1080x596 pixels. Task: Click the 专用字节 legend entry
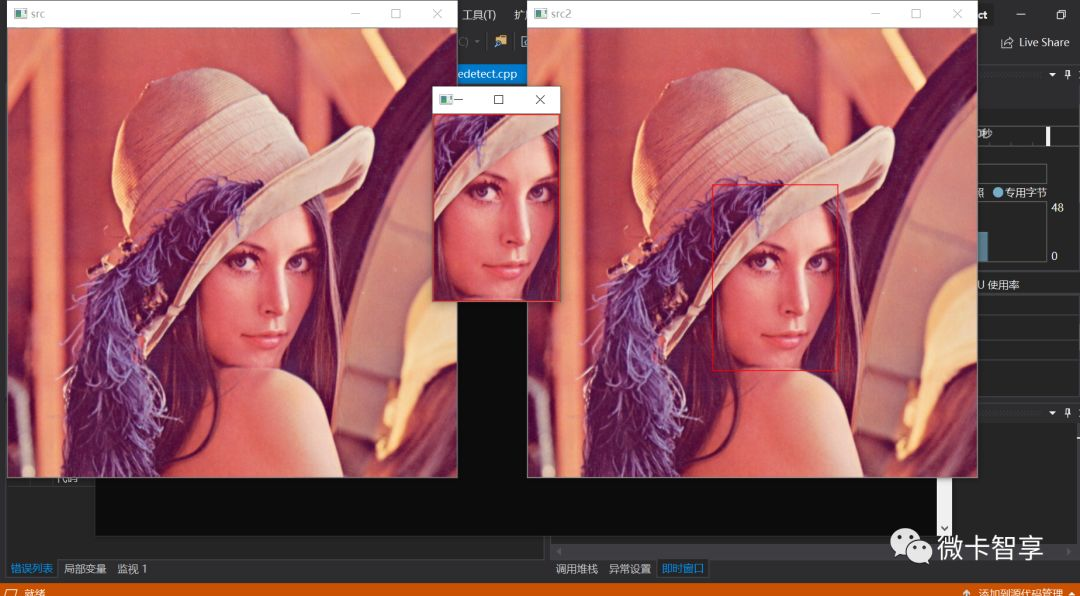pos(1020,192)
